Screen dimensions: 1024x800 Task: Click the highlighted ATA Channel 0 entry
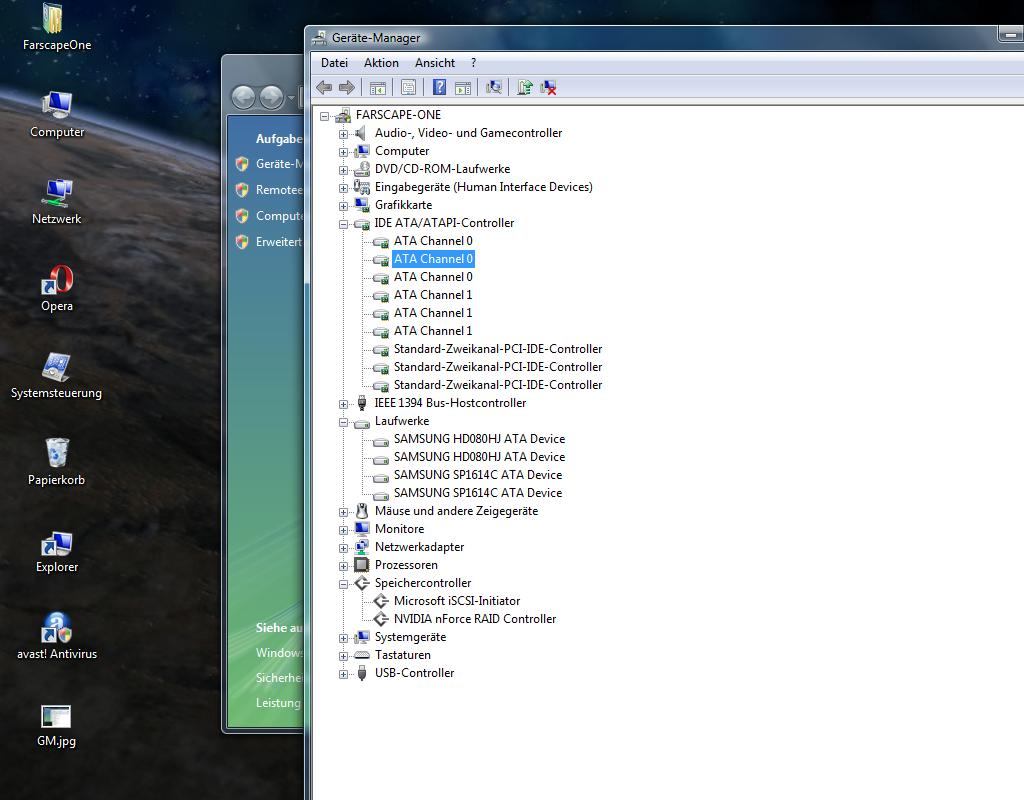(x=433, y=259)
